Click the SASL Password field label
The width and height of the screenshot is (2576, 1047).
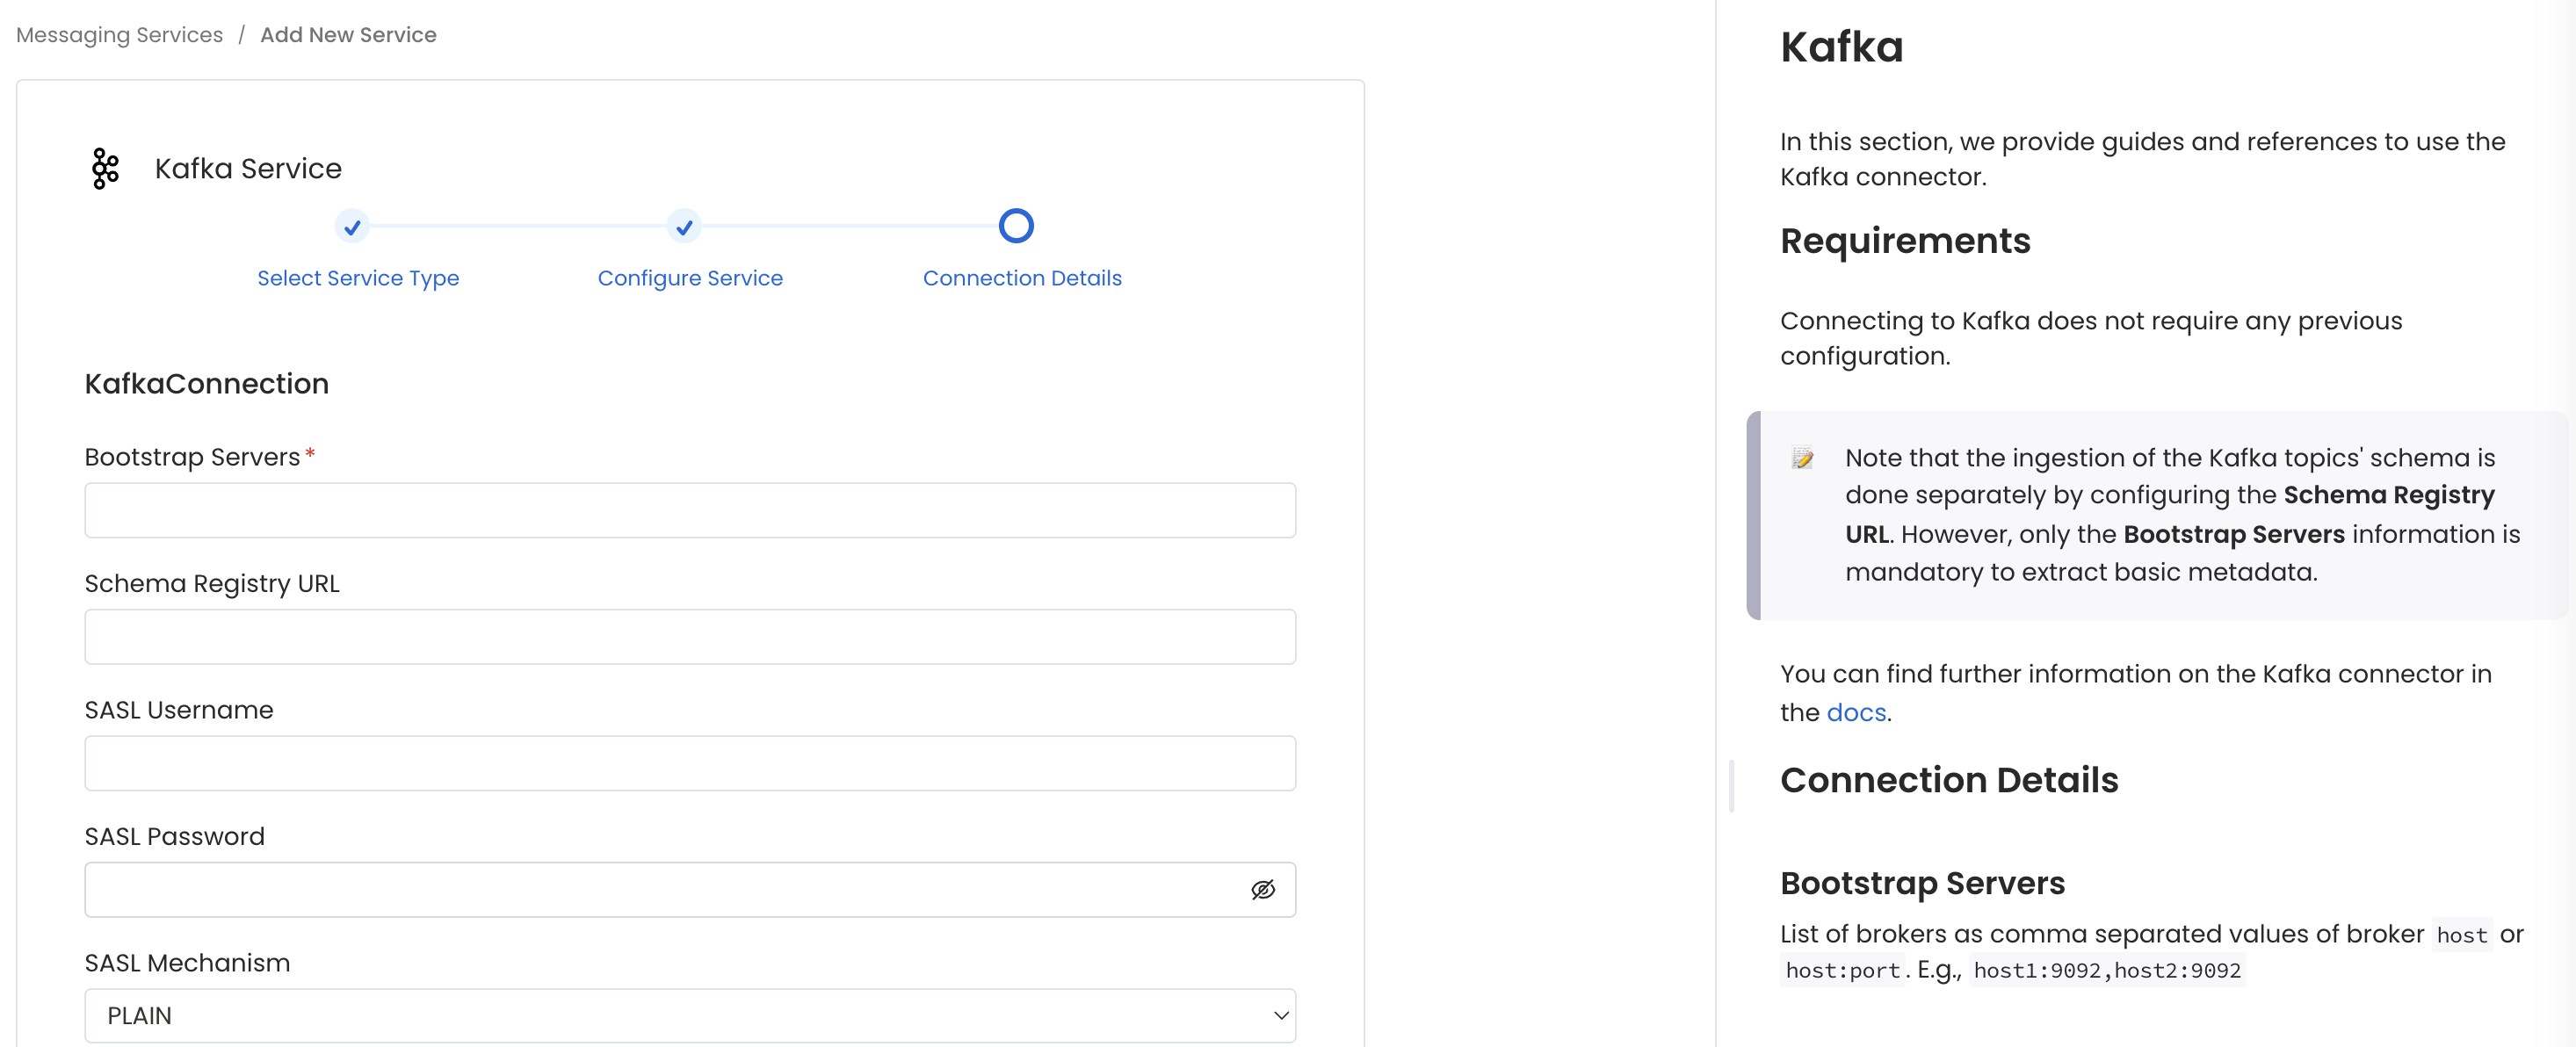[x=175, y=836]
